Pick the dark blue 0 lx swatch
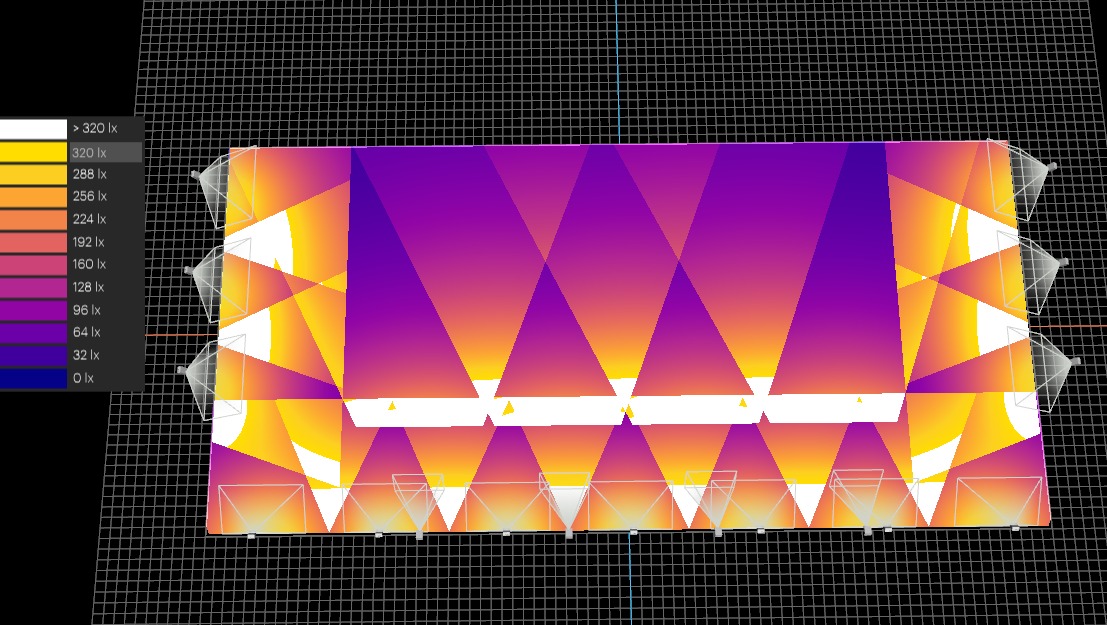 (x=32, y=378)
